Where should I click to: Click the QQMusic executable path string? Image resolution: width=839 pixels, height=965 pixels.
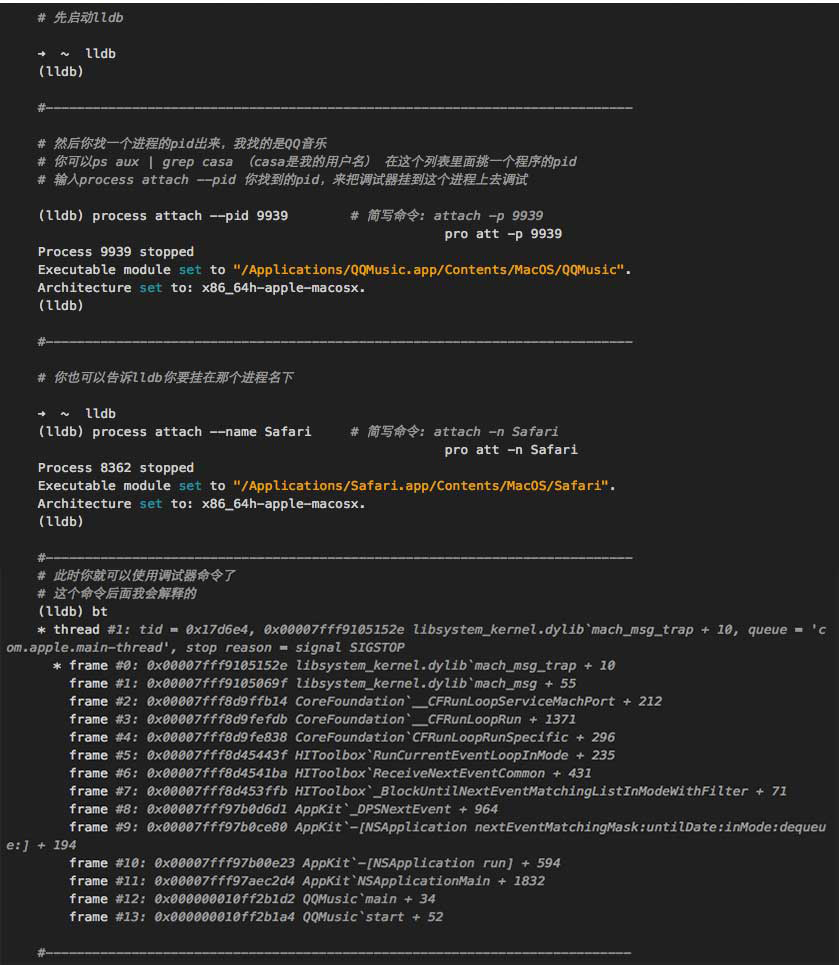click(x=430, y=270)
